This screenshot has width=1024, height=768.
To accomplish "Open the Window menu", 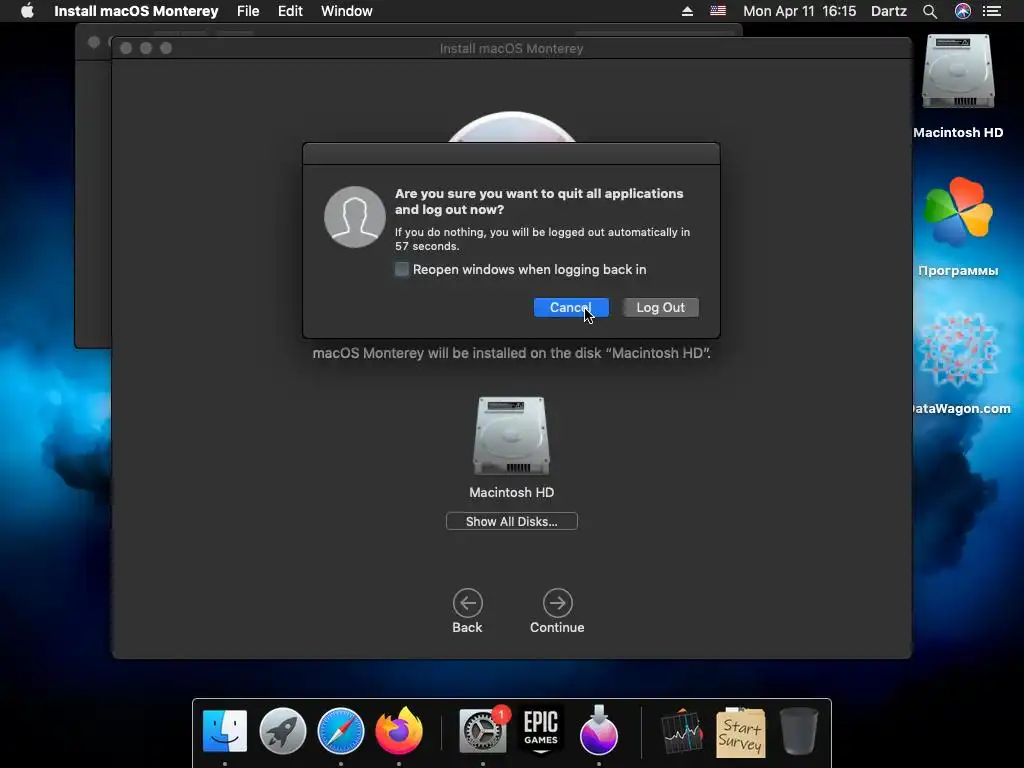I will 346,11.
